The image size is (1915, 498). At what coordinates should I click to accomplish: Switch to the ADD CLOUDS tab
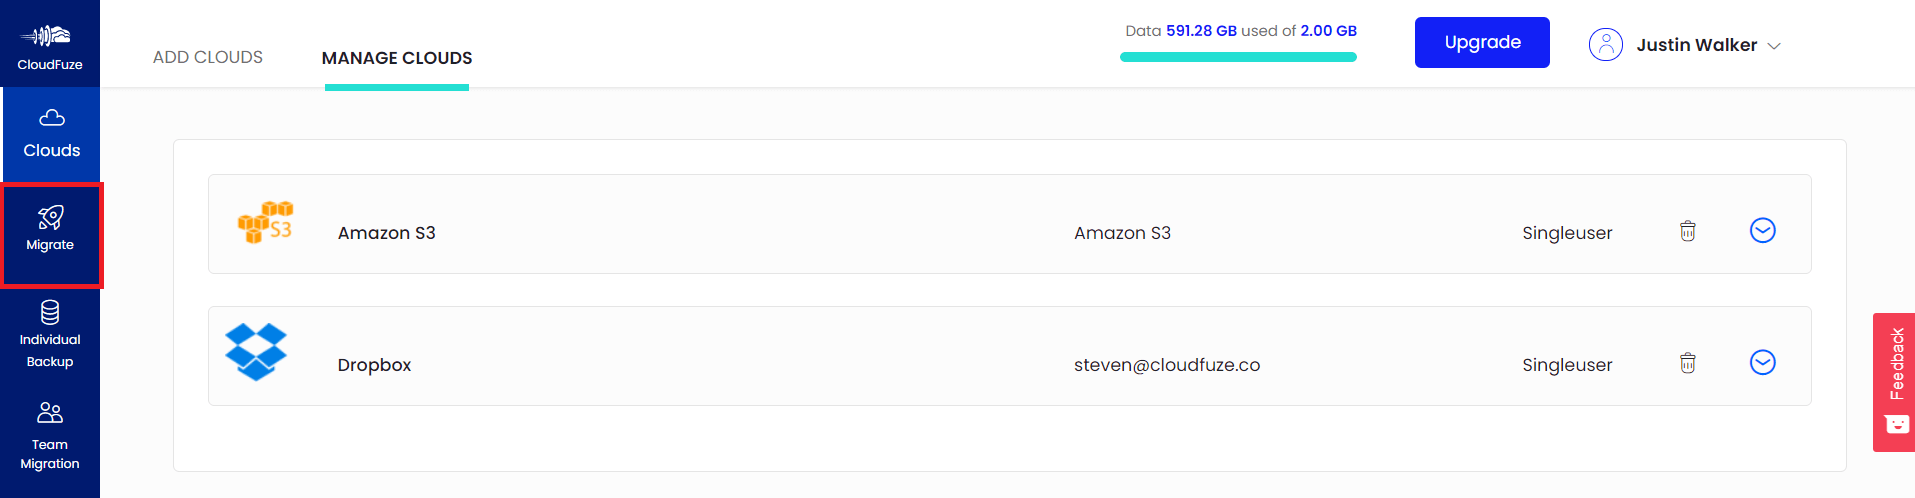pos(208,57)
